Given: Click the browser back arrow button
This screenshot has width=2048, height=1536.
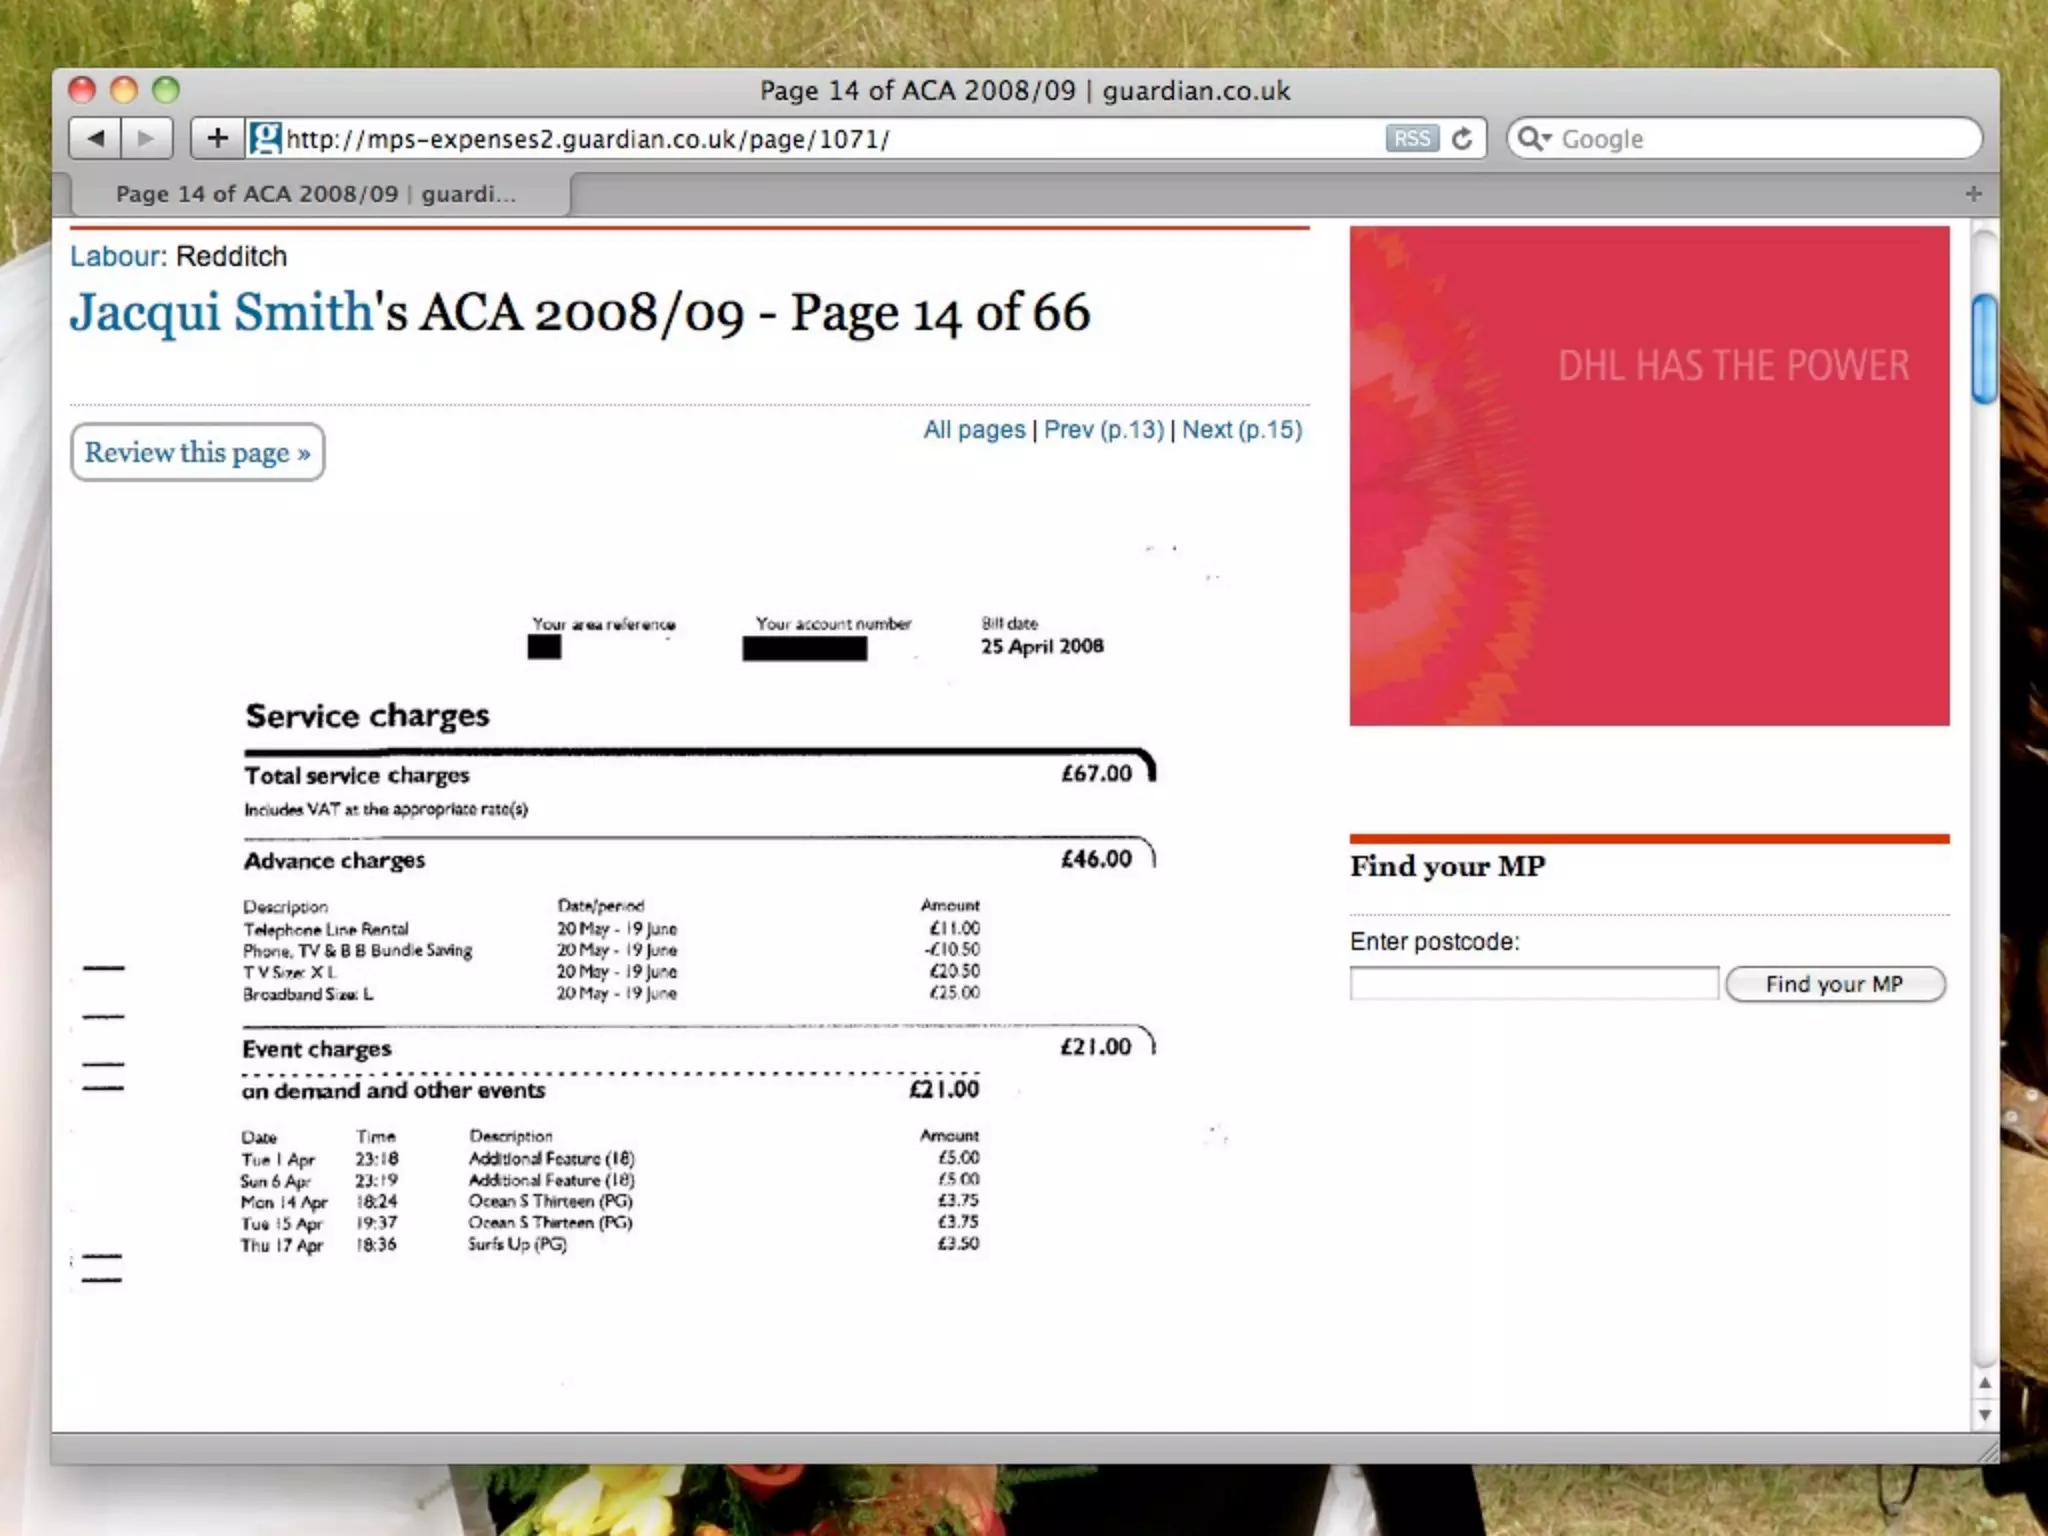Looking at the screenshot, I should 96,138.
